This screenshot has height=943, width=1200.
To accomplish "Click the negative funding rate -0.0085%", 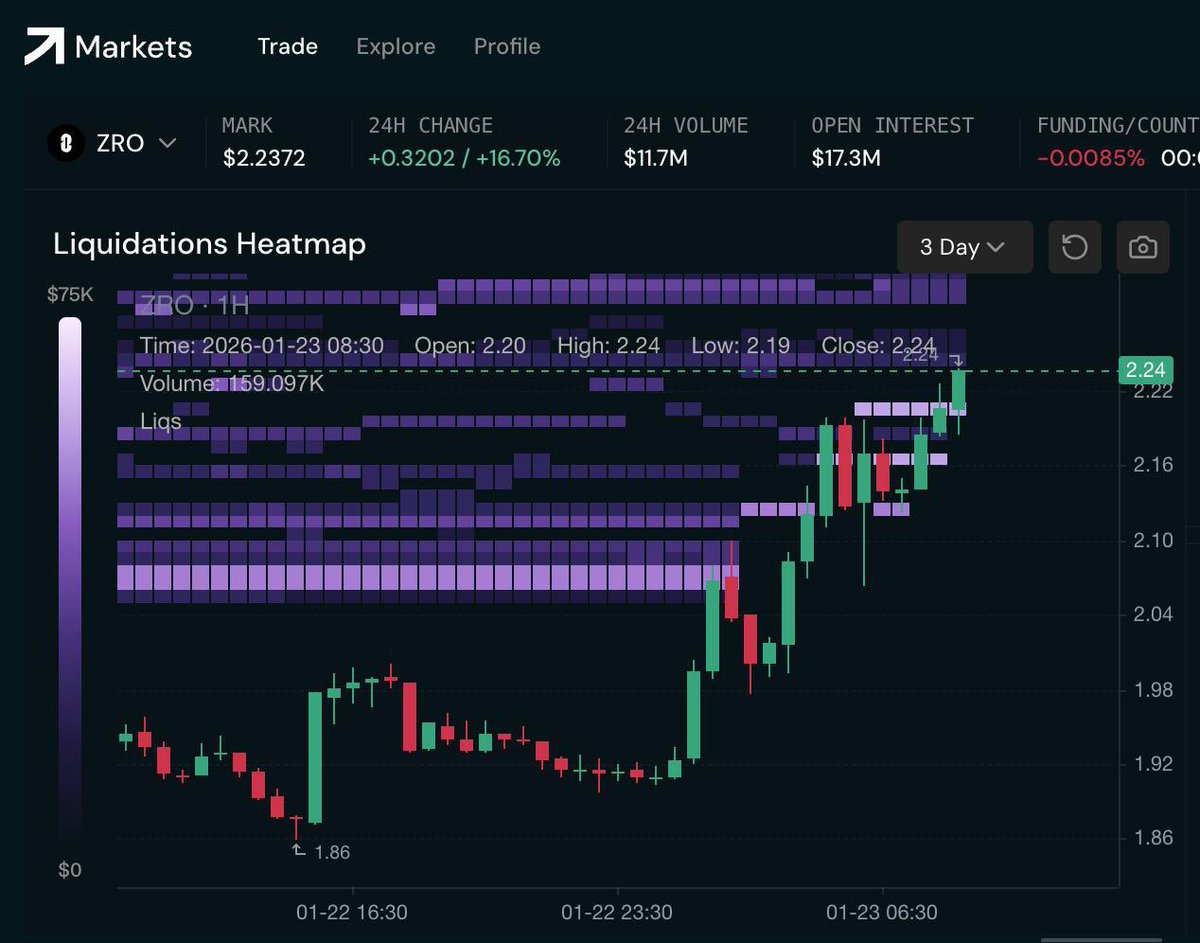I will [1091, 157].
